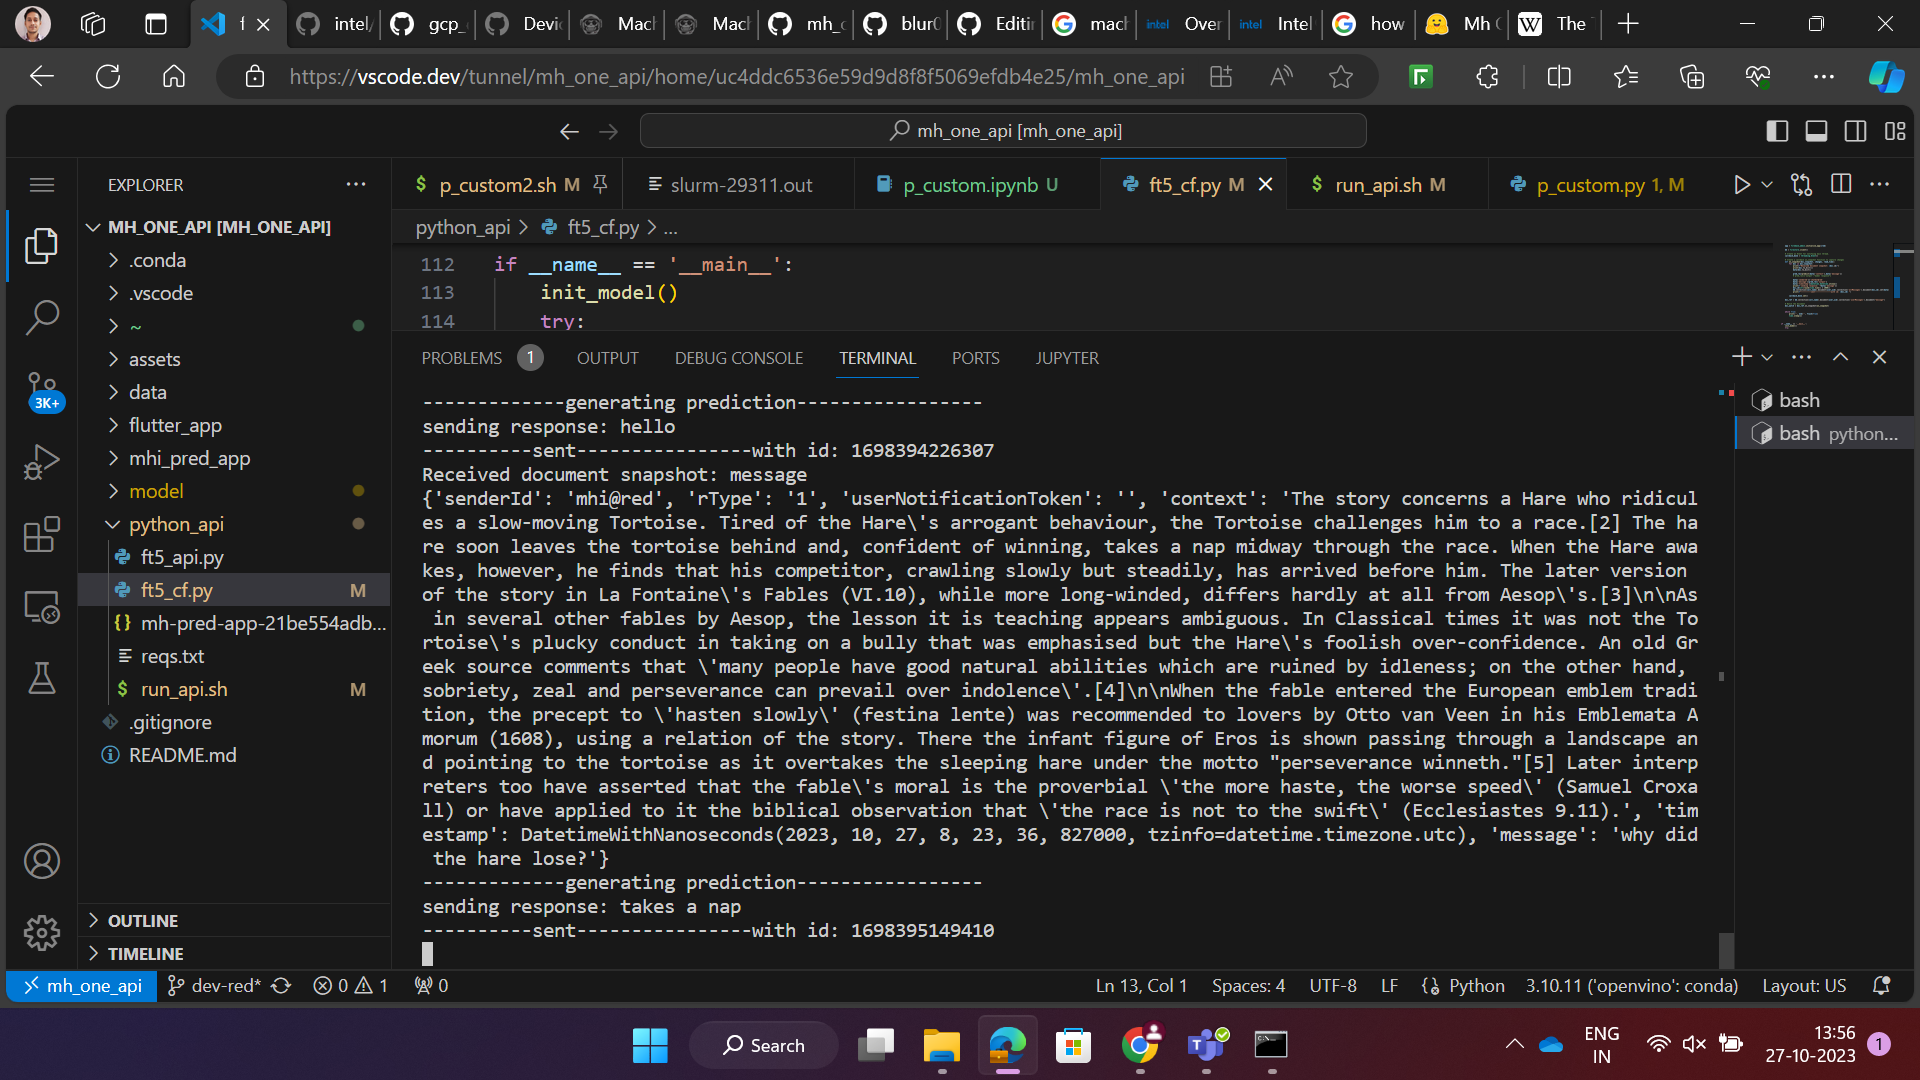
Task: Create a new terminal with the plus icon
Action: 1741,356
